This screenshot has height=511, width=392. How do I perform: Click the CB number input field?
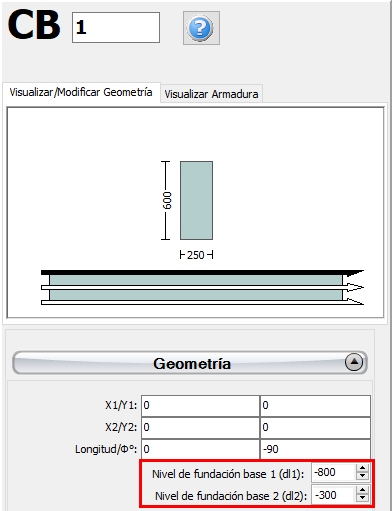coord(116,27)
